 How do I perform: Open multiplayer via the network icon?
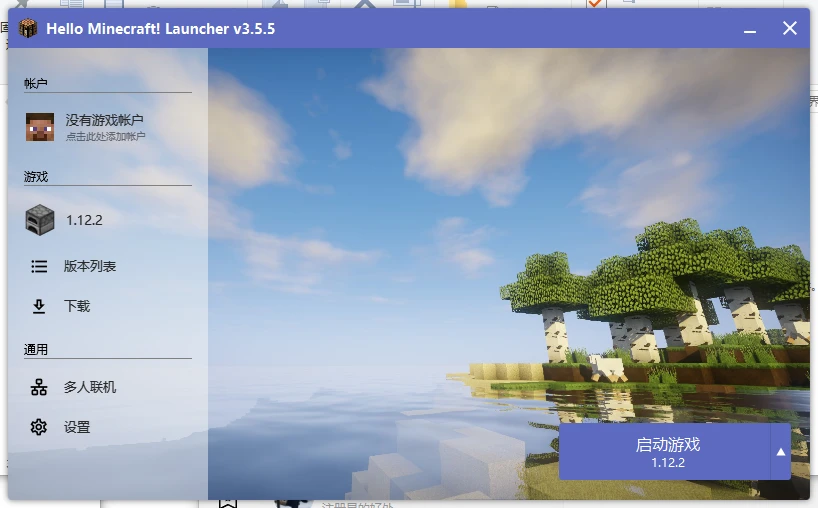[x=39, y=387]
